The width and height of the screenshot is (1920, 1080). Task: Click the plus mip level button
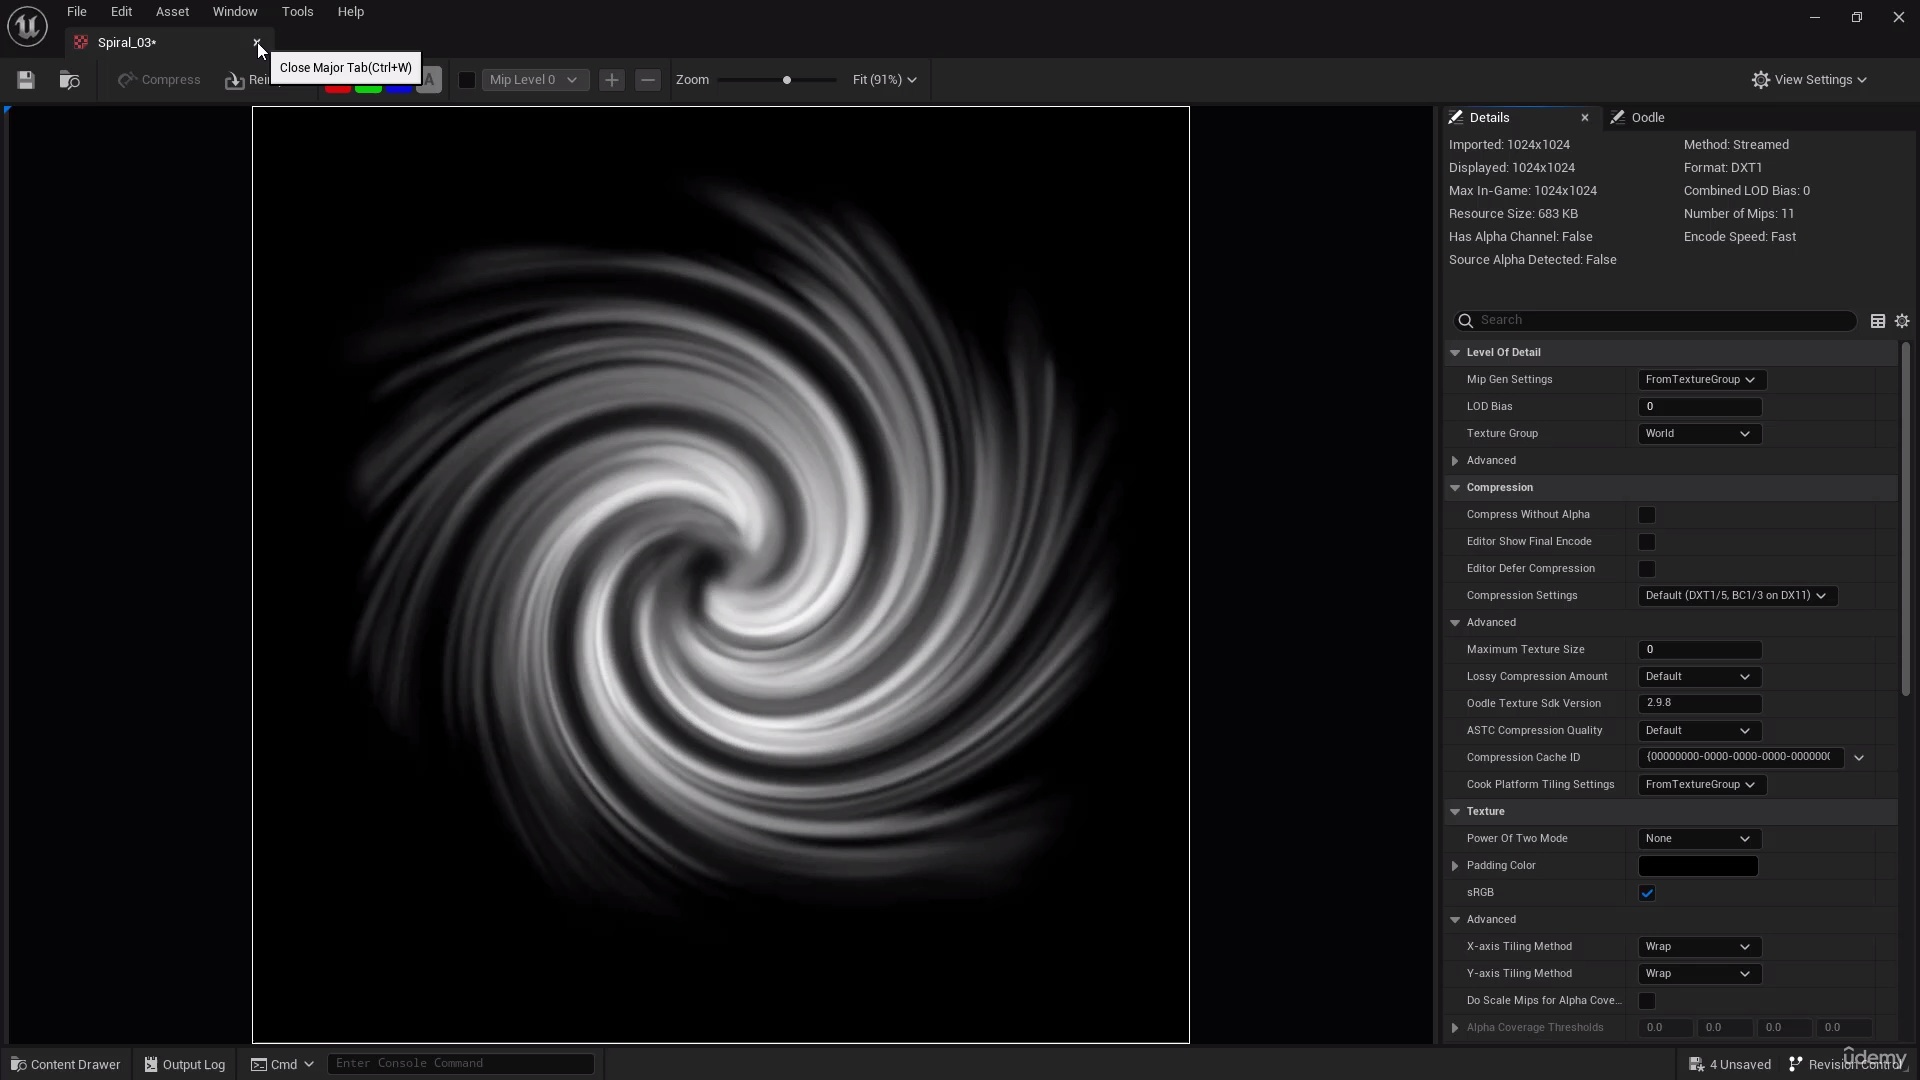coord(612,80)
